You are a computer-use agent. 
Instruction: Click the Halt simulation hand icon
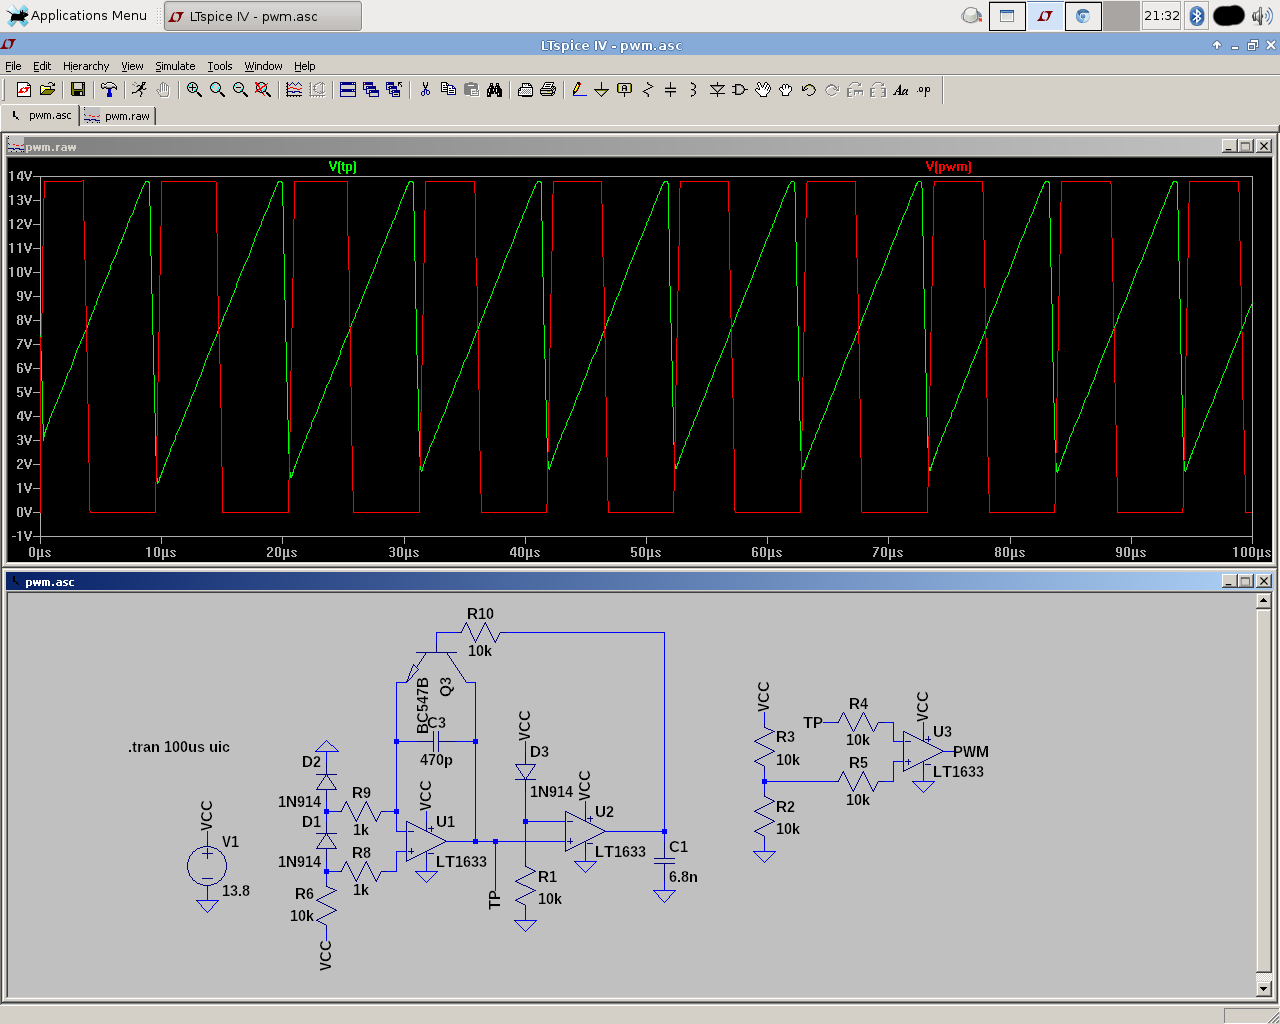163,90
